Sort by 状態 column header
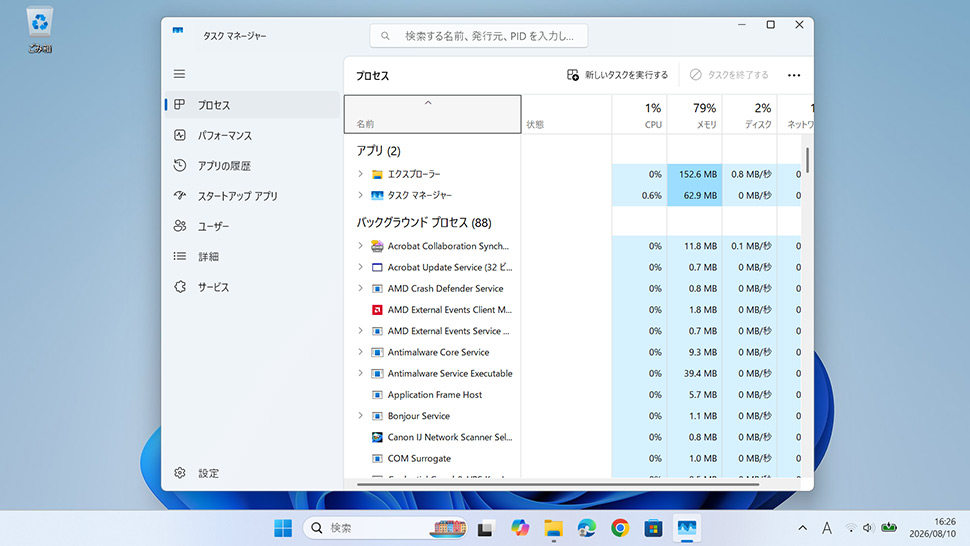Image resolution: width=970 pixels, height=546 pixels. coord(567,114)
